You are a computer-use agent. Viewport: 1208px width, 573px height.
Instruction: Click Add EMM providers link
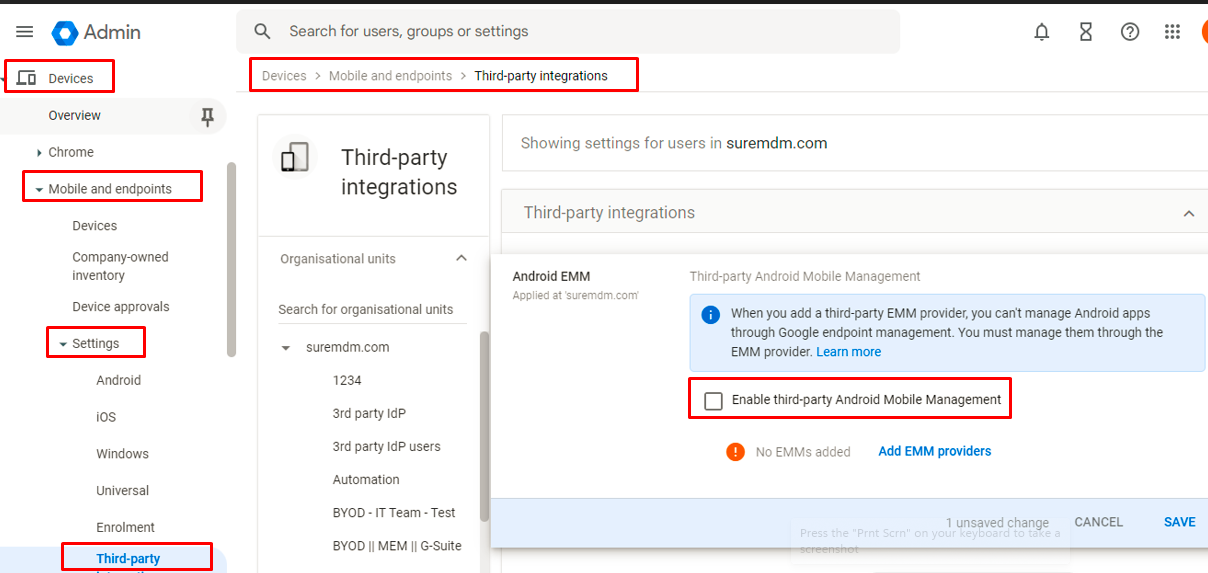click(935, 452)
